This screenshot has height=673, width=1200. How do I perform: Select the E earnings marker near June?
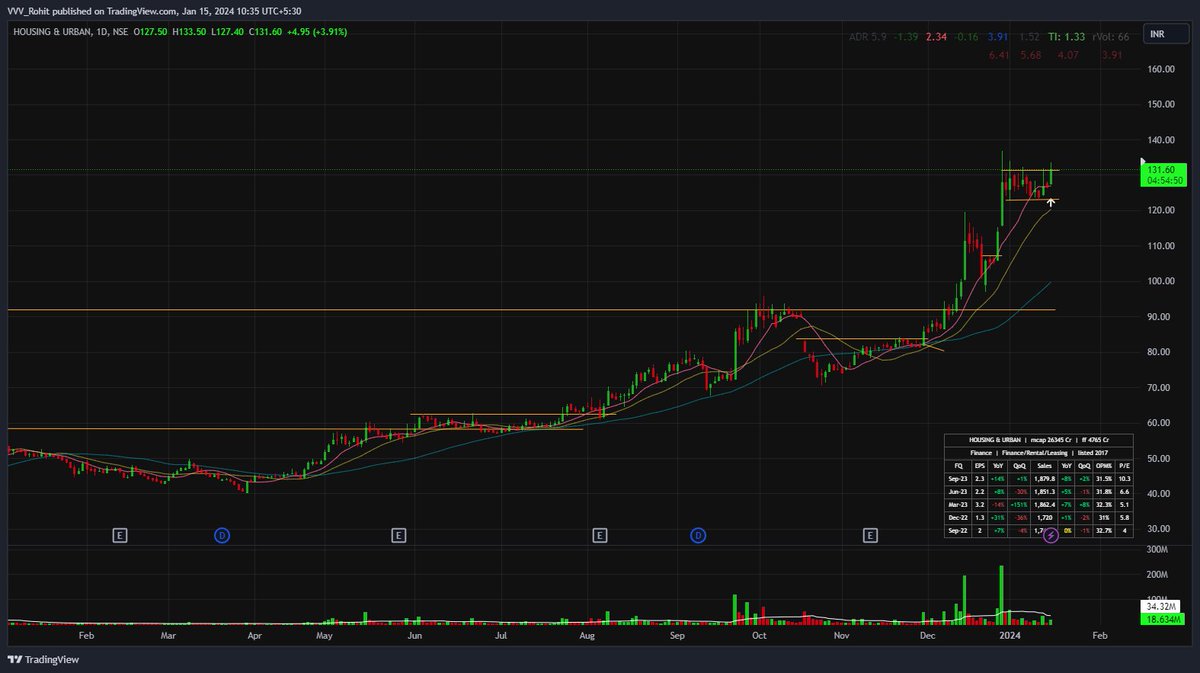pyautogui.click(x=398, y=534)
